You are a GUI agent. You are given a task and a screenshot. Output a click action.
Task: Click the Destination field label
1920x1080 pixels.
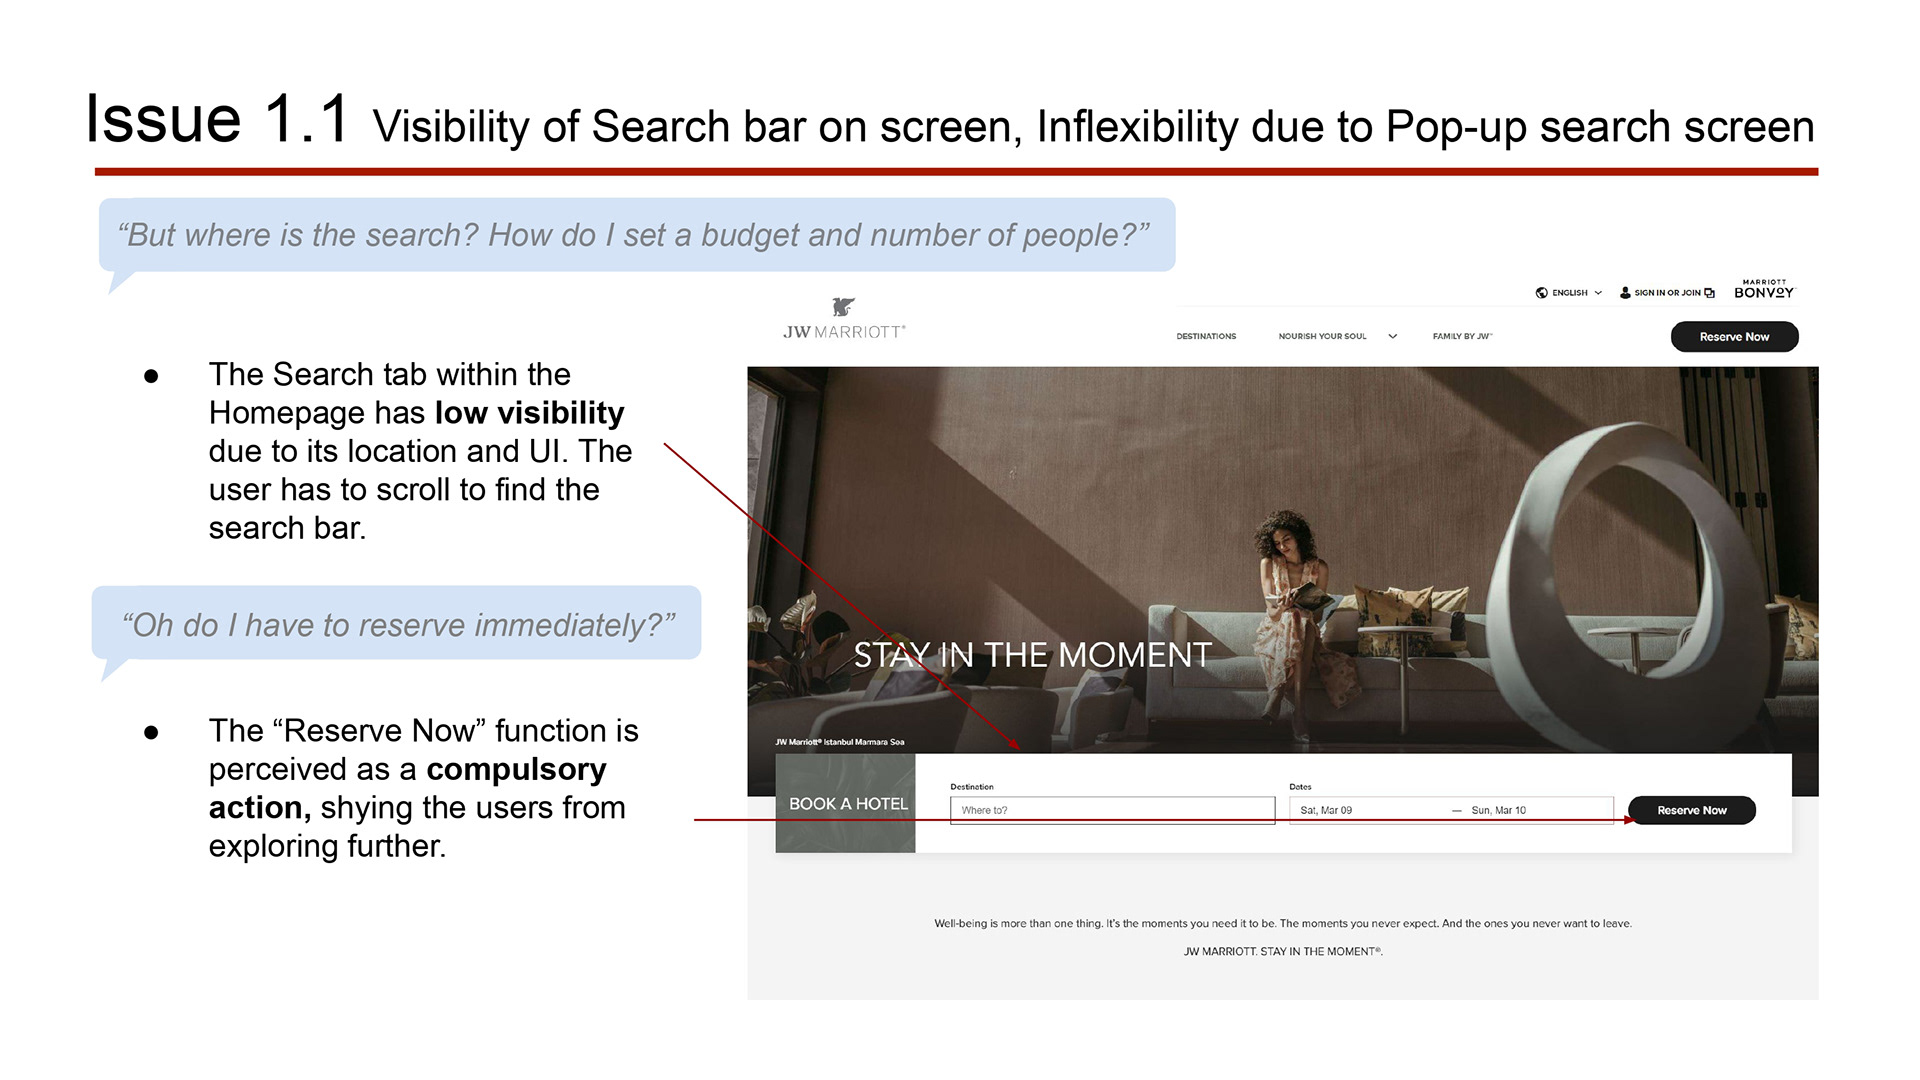(972, 787)
